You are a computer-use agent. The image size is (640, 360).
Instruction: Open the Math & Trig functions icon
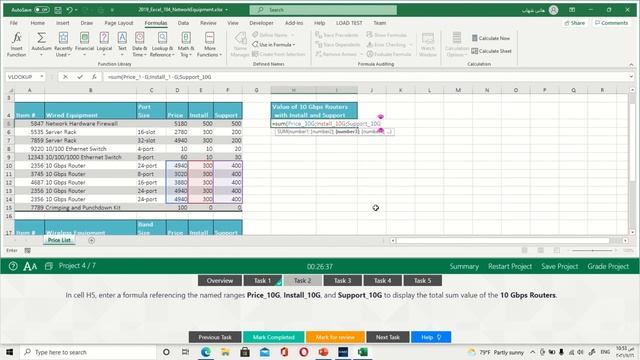186,38
